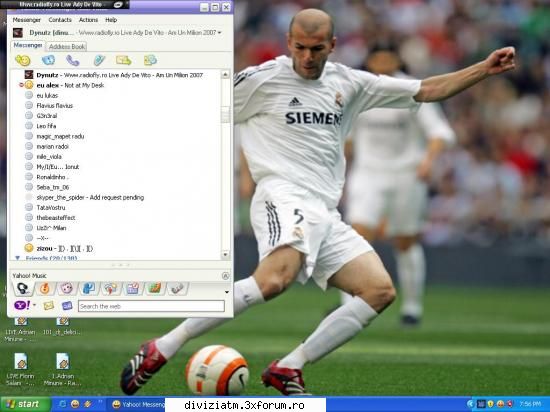
Task: Select the calendar plugin tab
Action: tap(133, 289)
